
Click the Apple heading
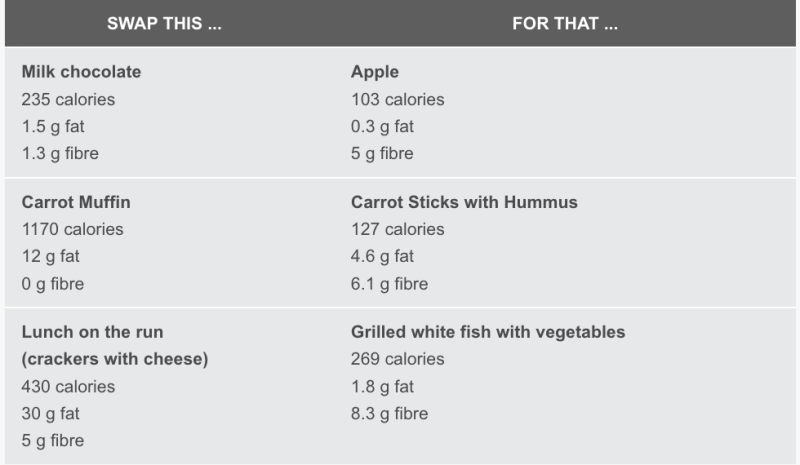(x=374, y=72)
